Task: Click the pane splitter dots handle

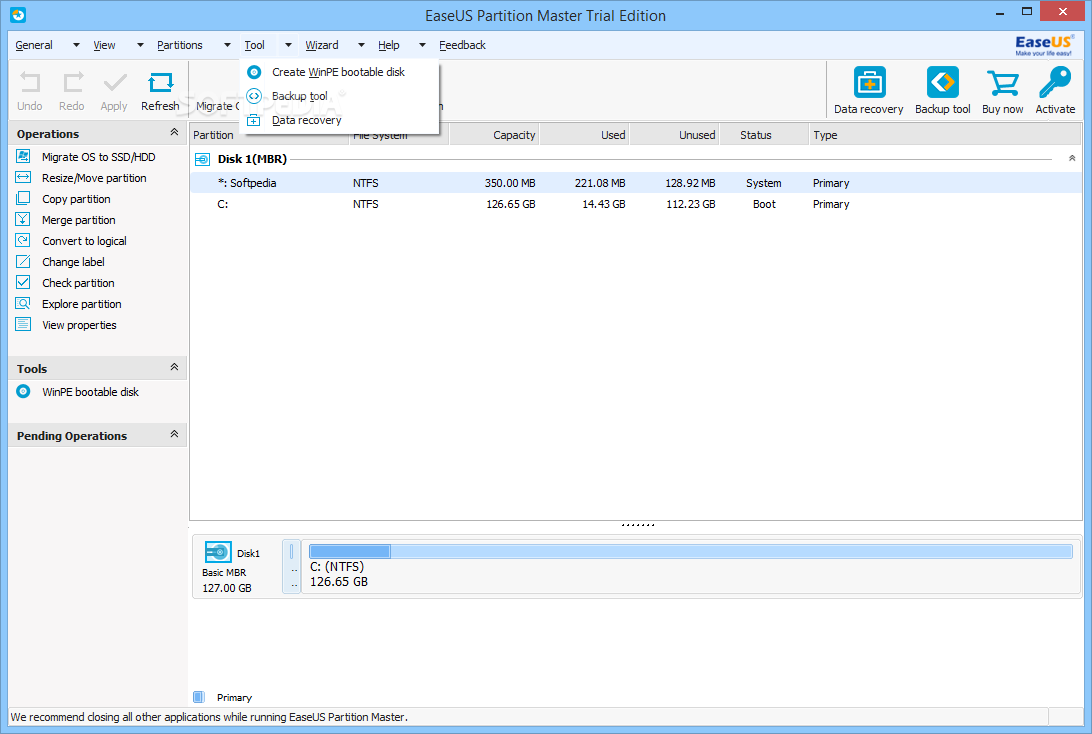Action: tap(638, 524)
